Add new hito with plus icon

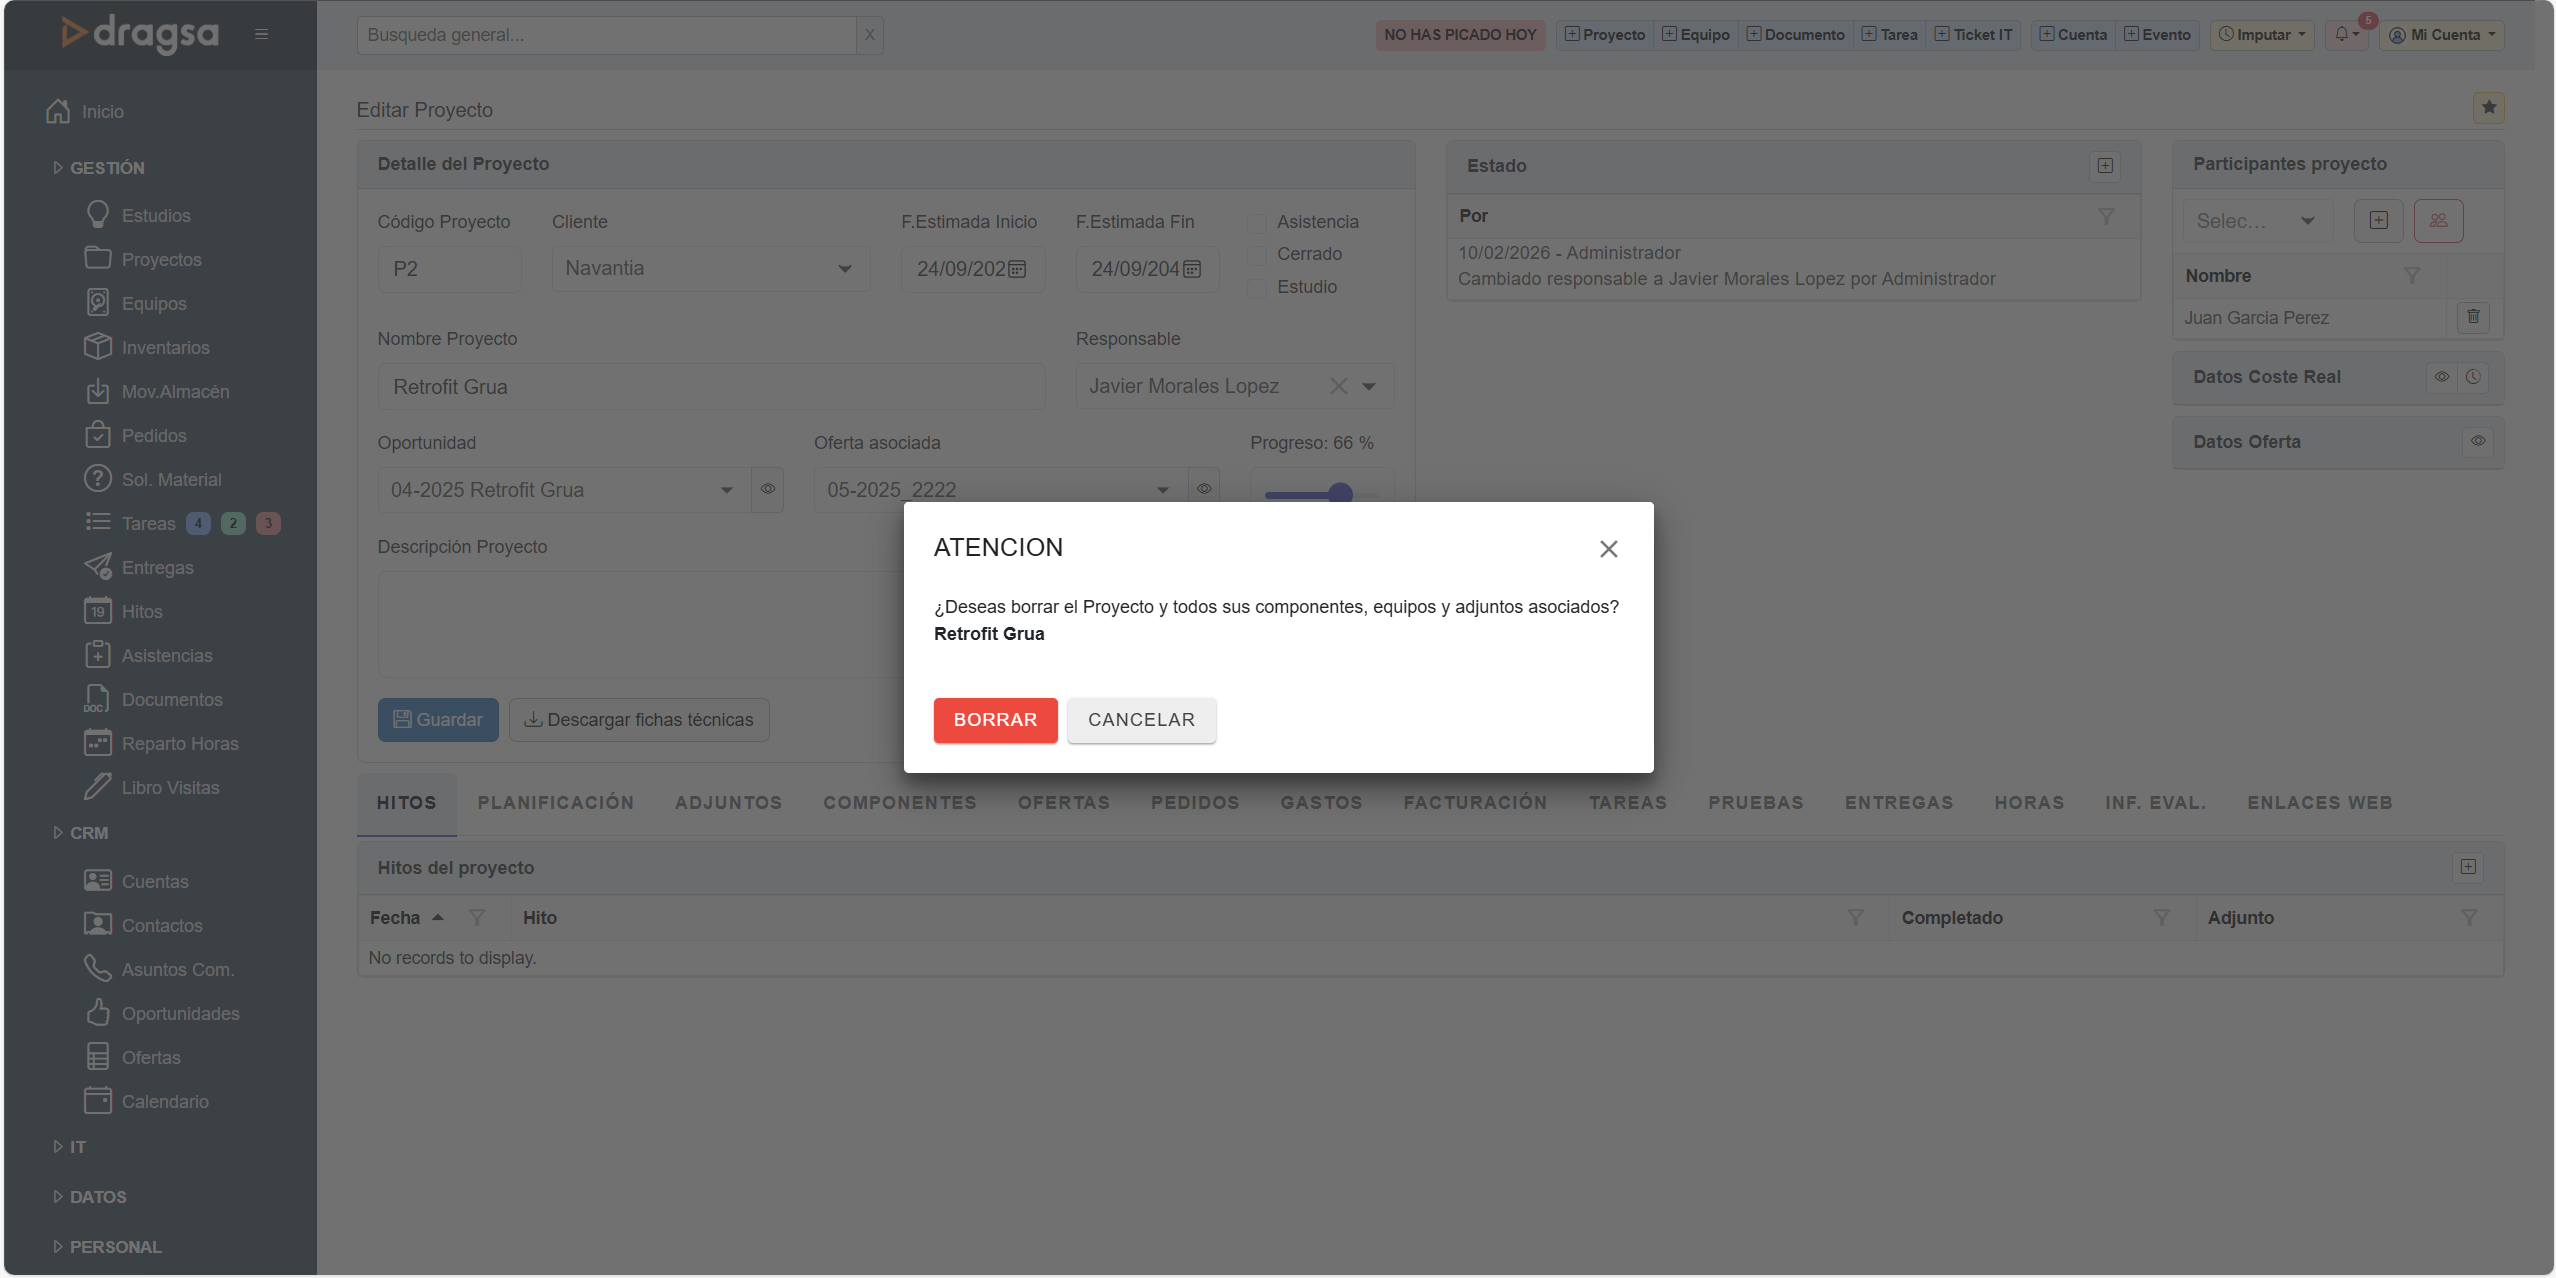point(2468,867)
